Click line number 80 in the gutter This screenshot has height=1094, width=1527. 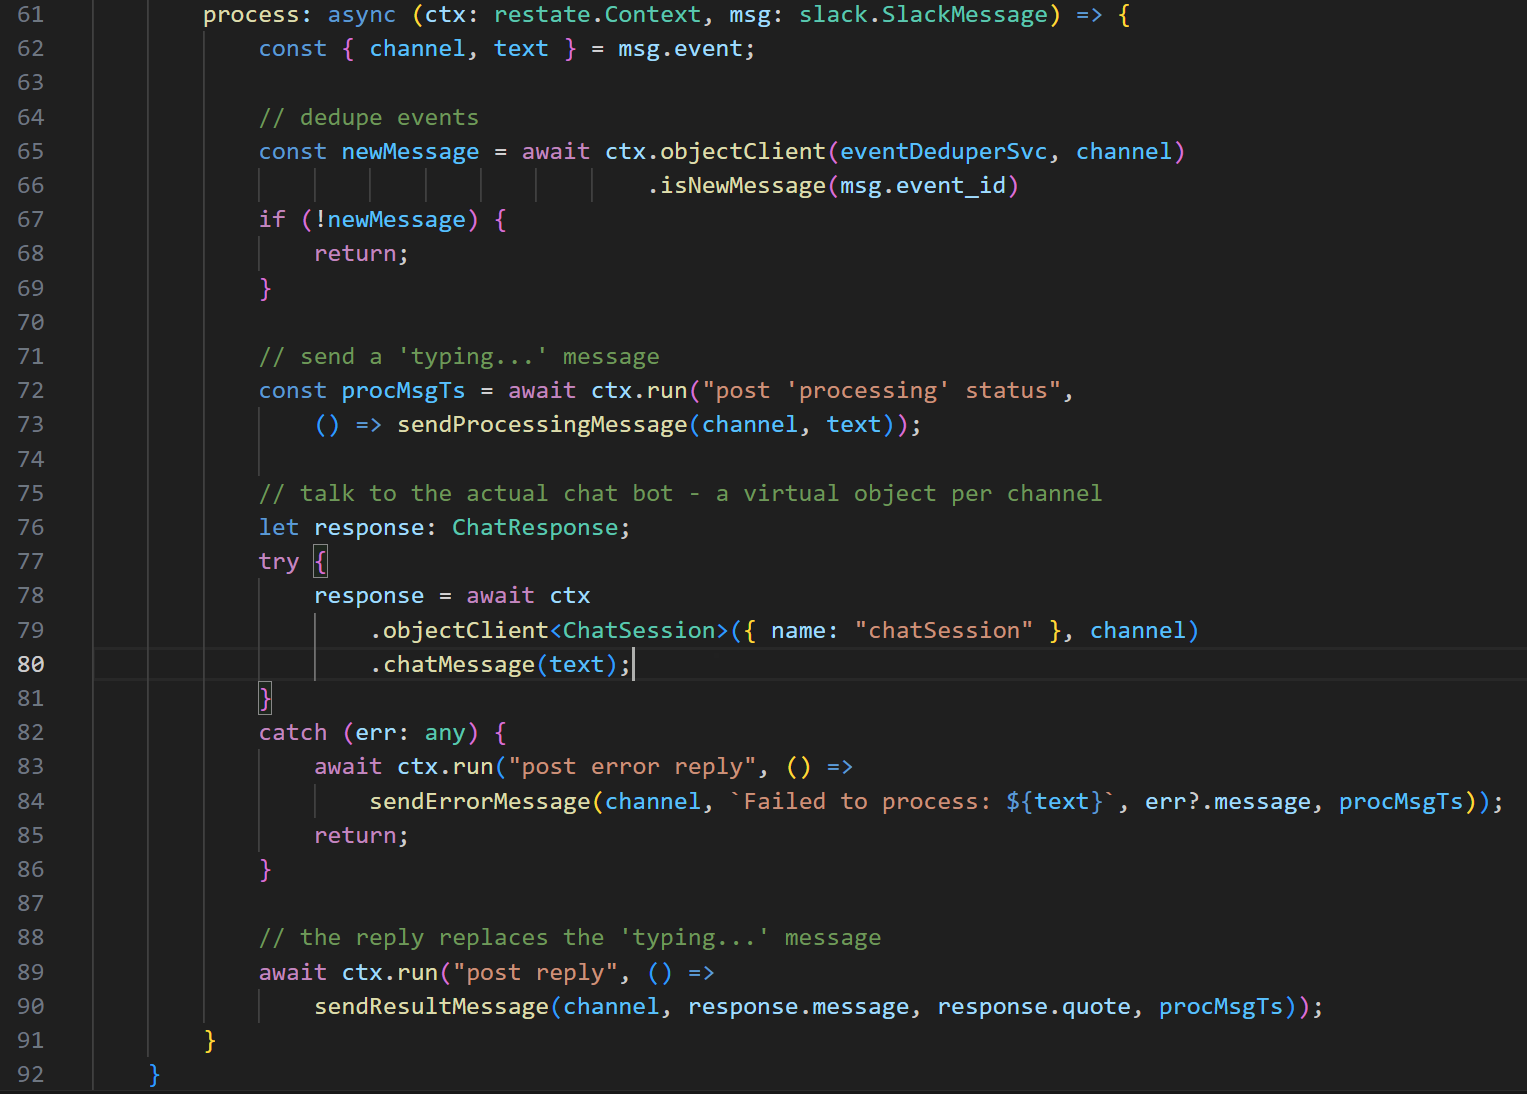click(x=31, y=664)
